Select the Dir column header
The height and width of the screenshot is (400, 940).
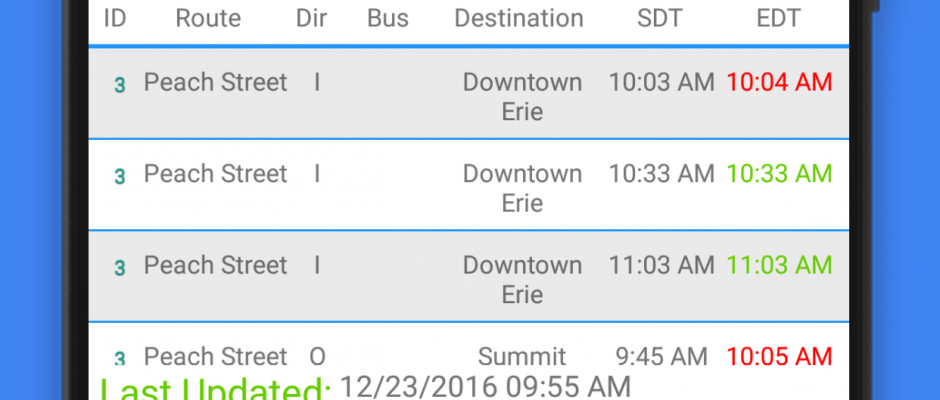(x=311, y=18)
